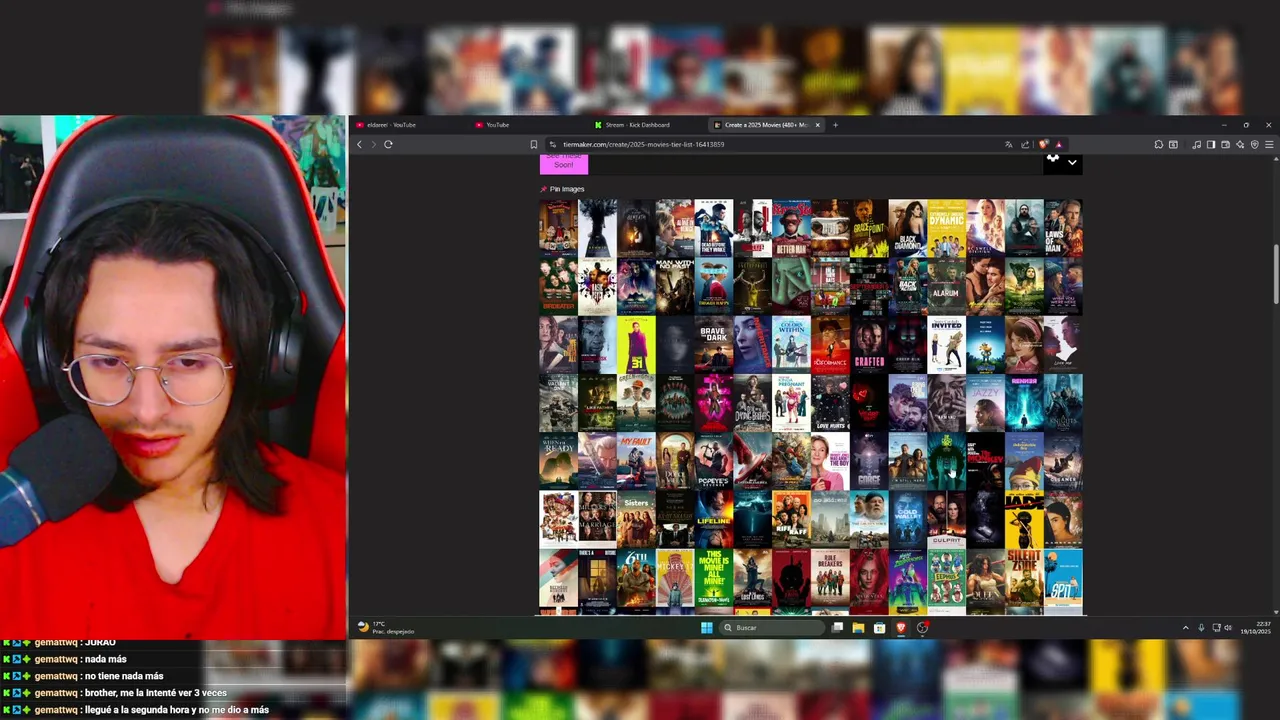1280x720 pixels.
Task: Open Microsoft Store from the taskbar
Action: [x=879, y=628]
